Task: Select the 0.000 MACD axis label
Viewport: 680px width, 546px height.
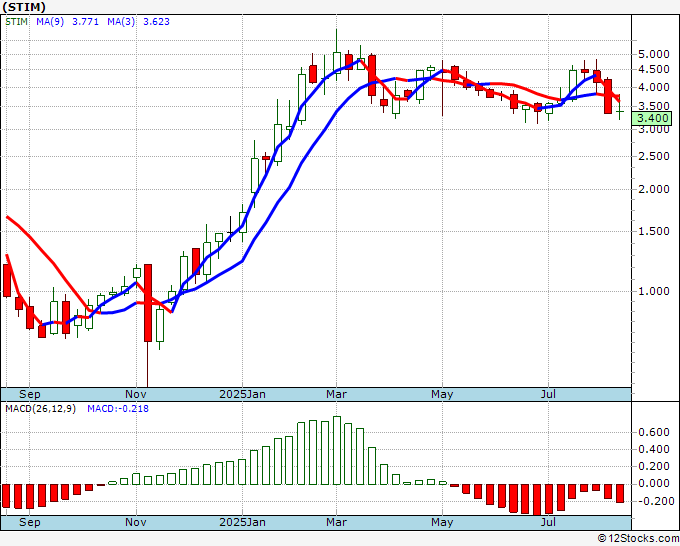Action: 654,483
